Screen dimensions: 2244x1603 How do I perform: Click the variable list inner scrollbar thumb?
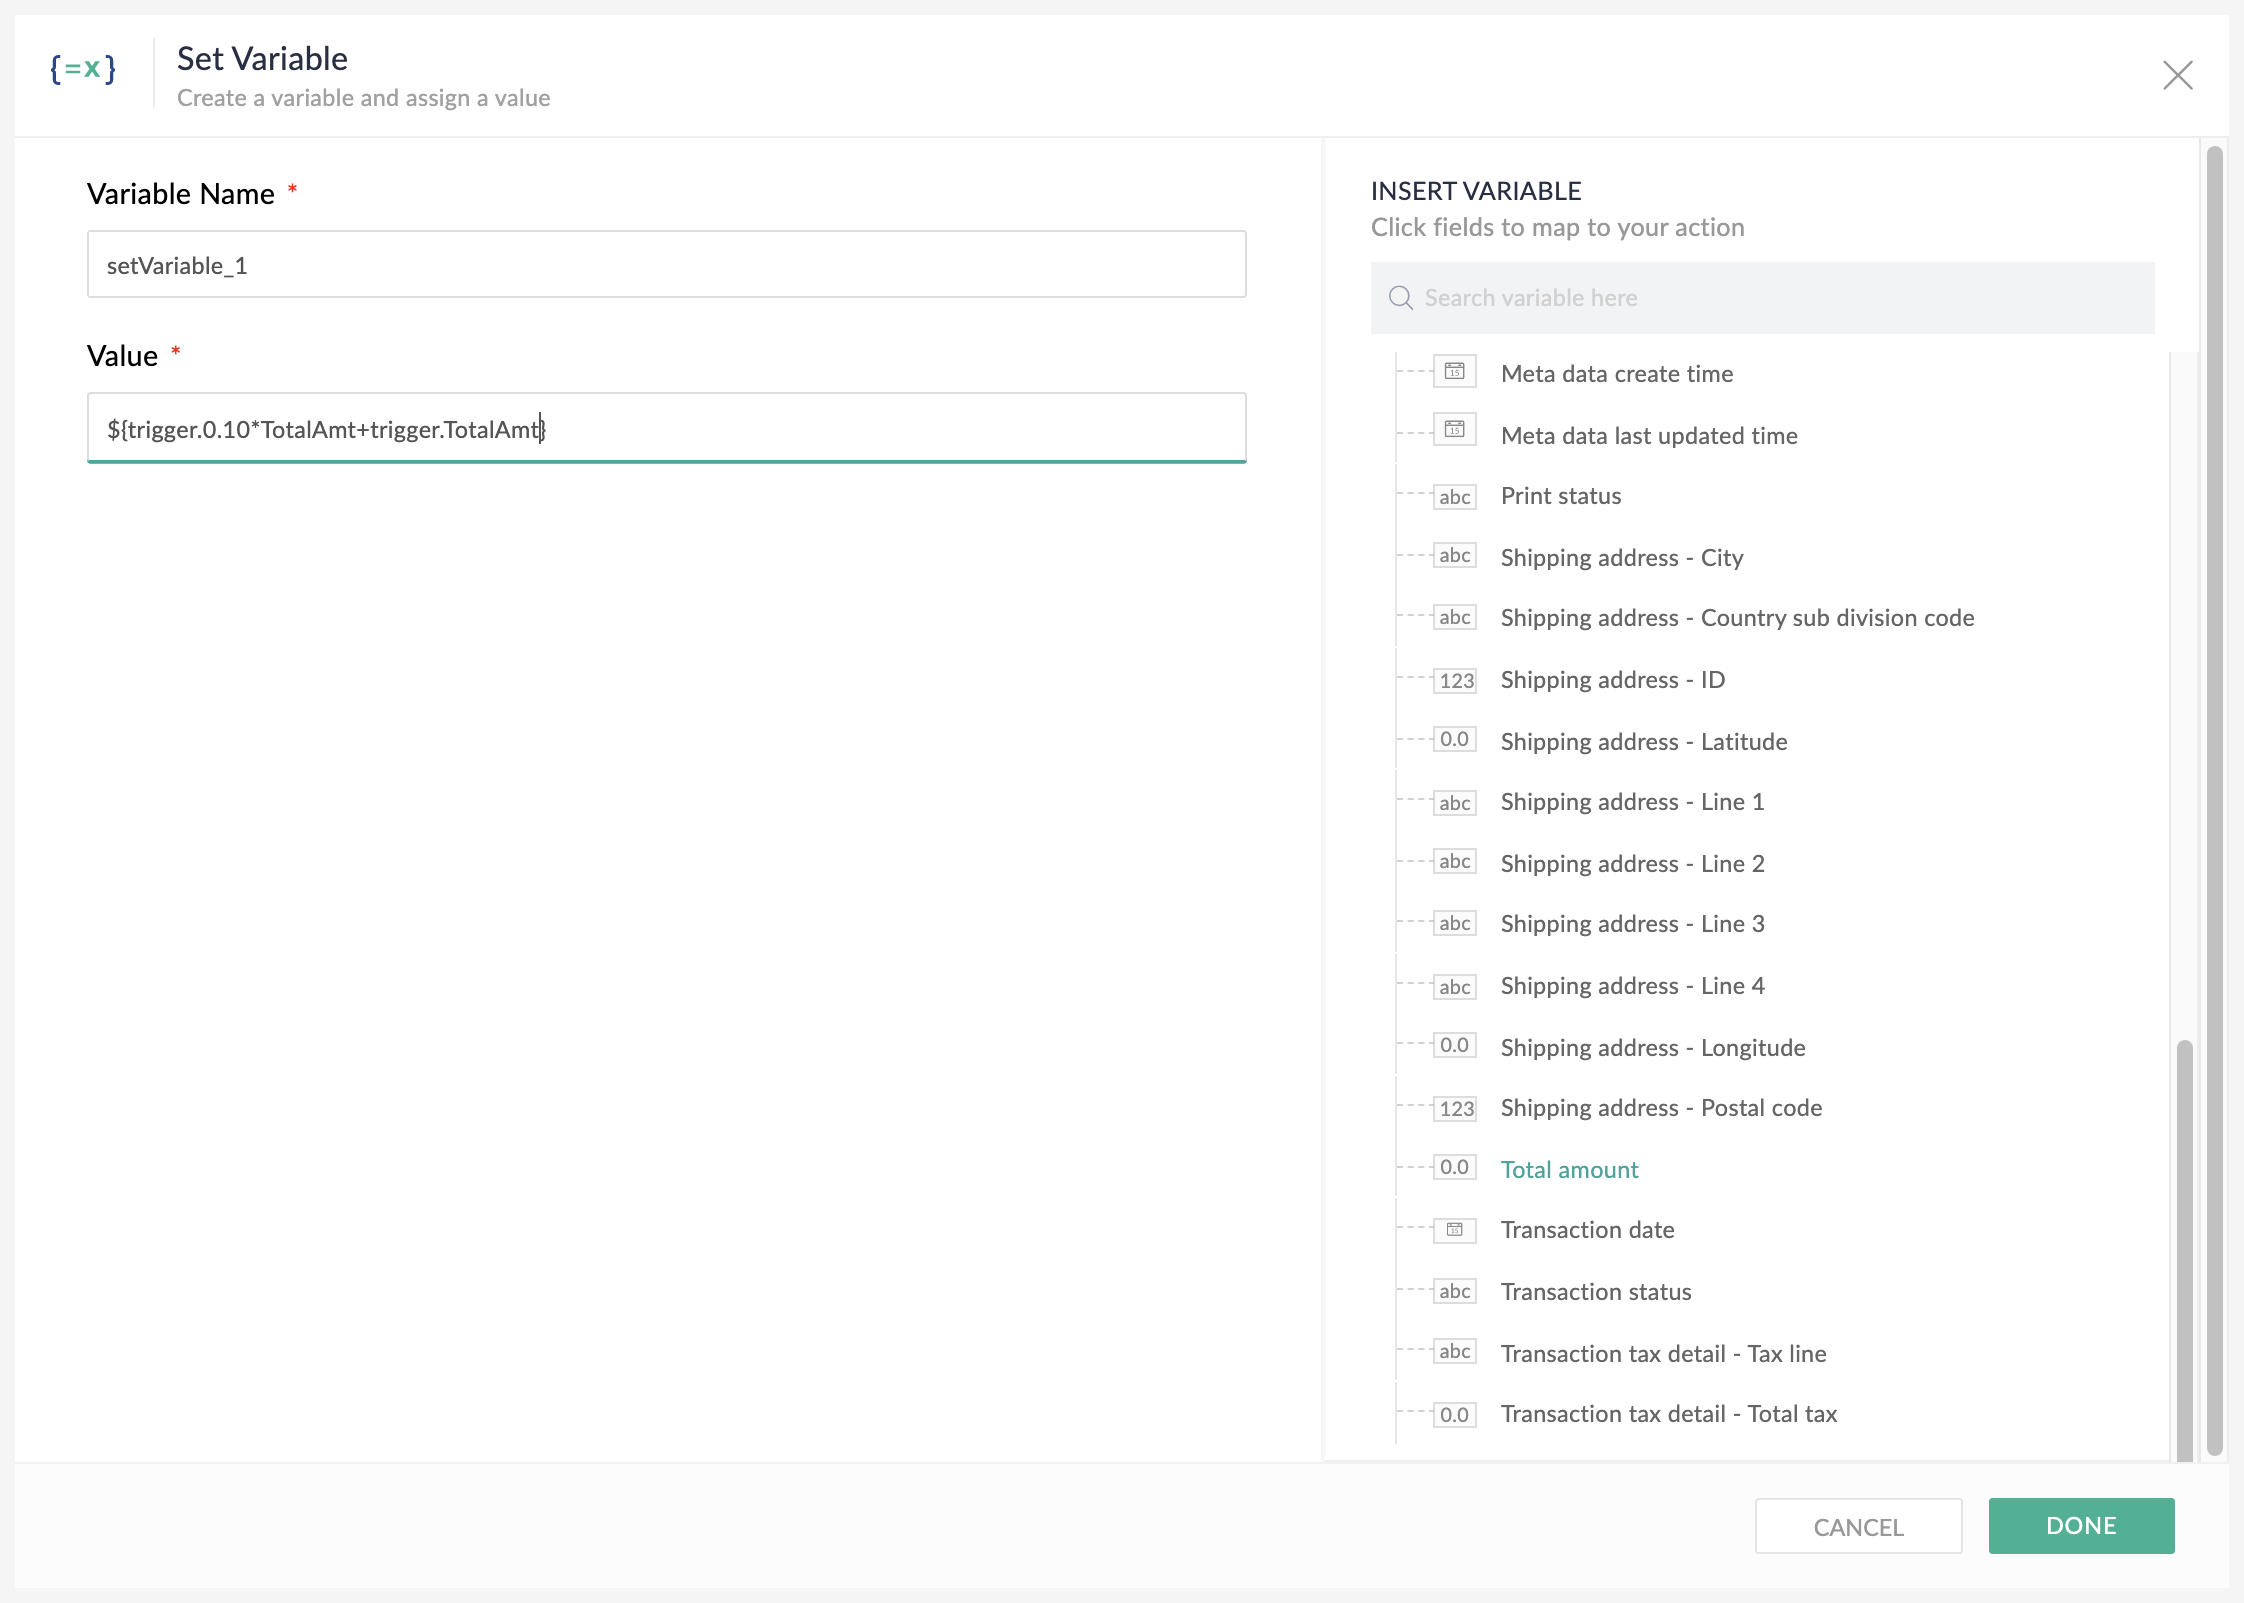2184,1250
